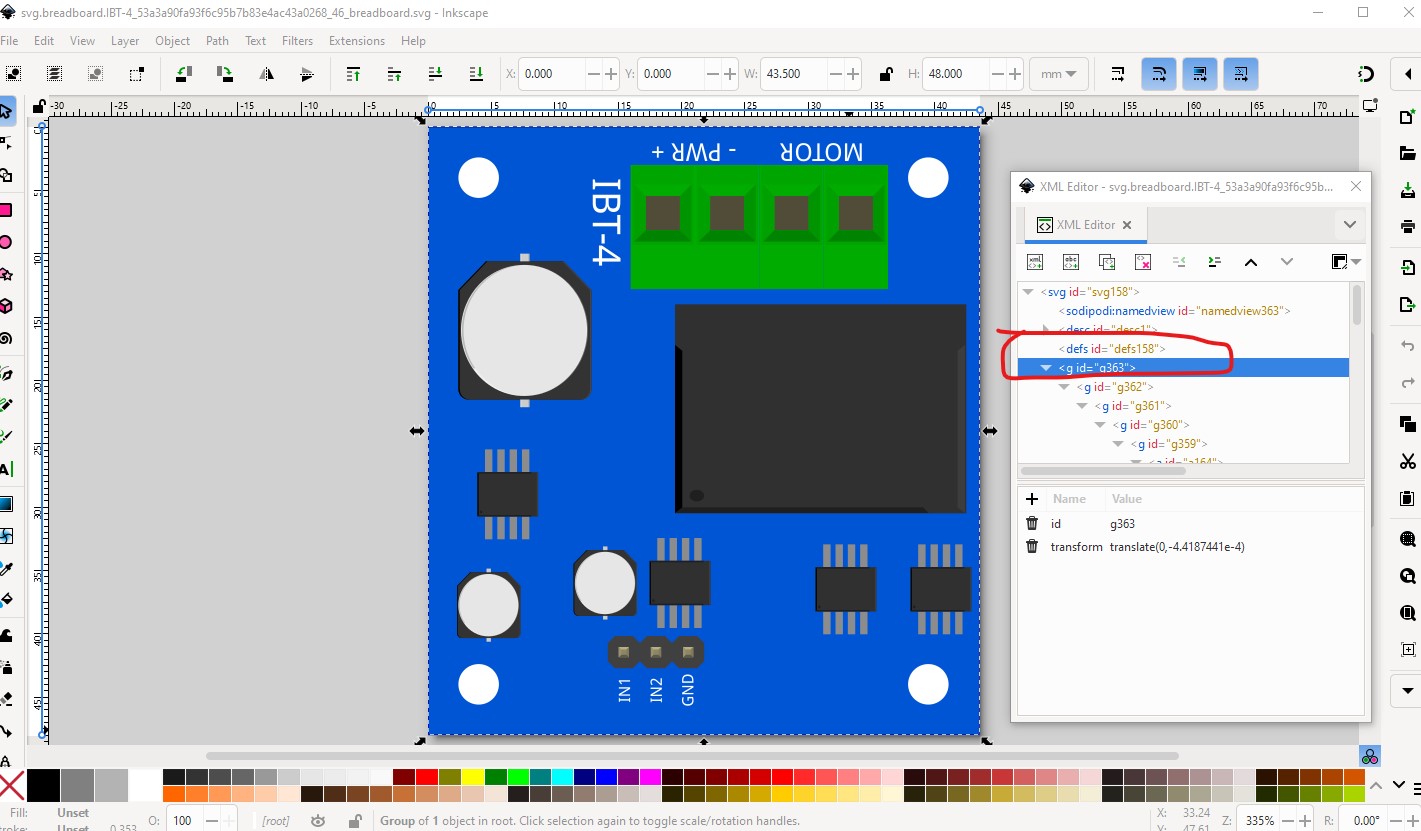Open the mm units dropdown

pyautogui.click(x=1059, y=74)
